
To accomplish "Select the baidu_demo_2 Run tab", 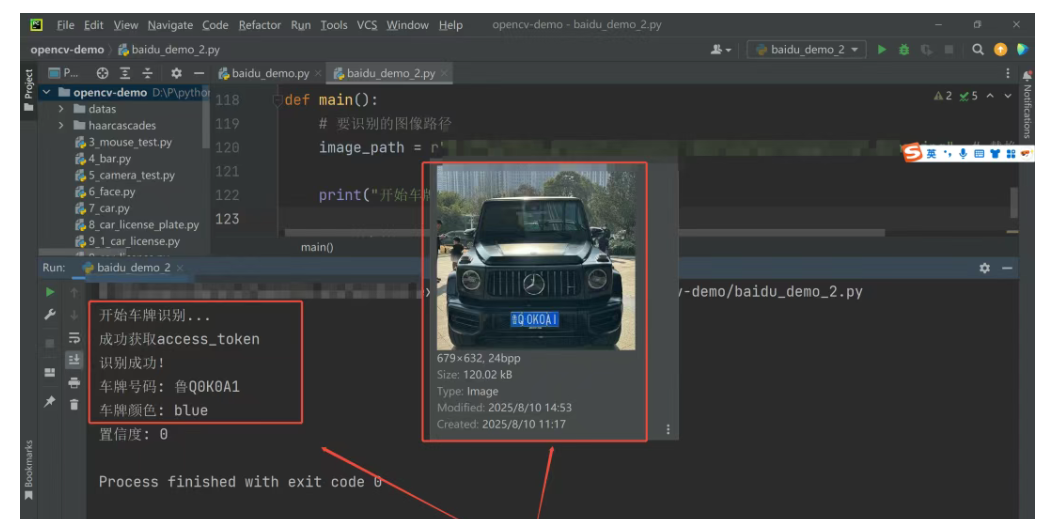I will pyautogui.click(x=126, y=268).
